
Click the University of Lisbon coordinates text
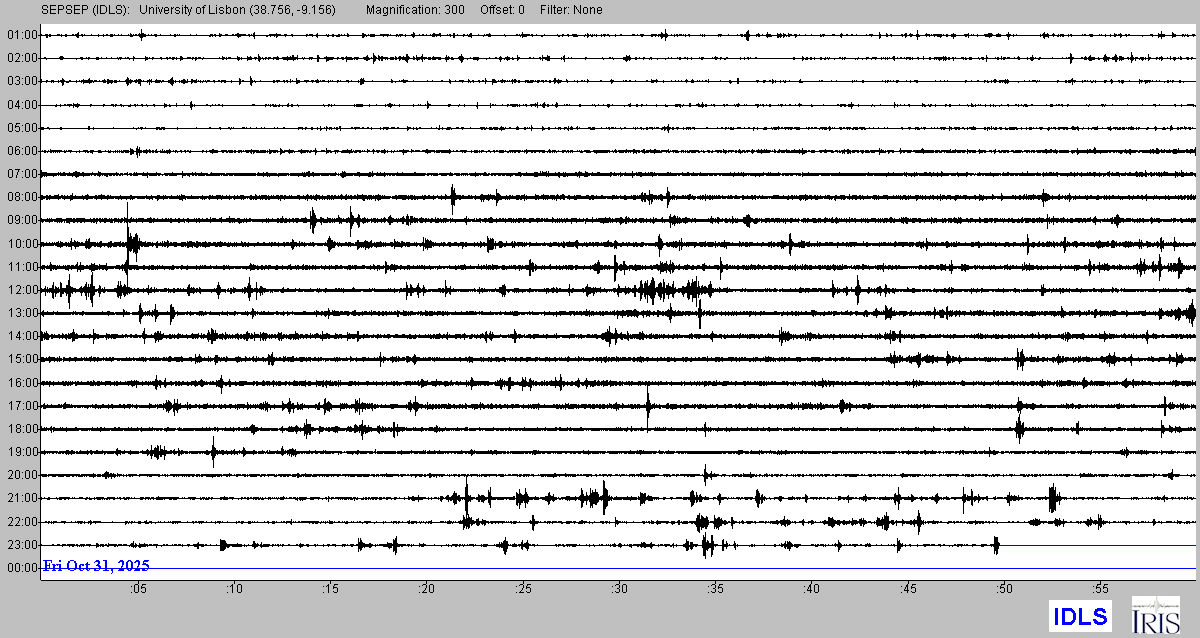pyautogui.click(x=238, y=10)
